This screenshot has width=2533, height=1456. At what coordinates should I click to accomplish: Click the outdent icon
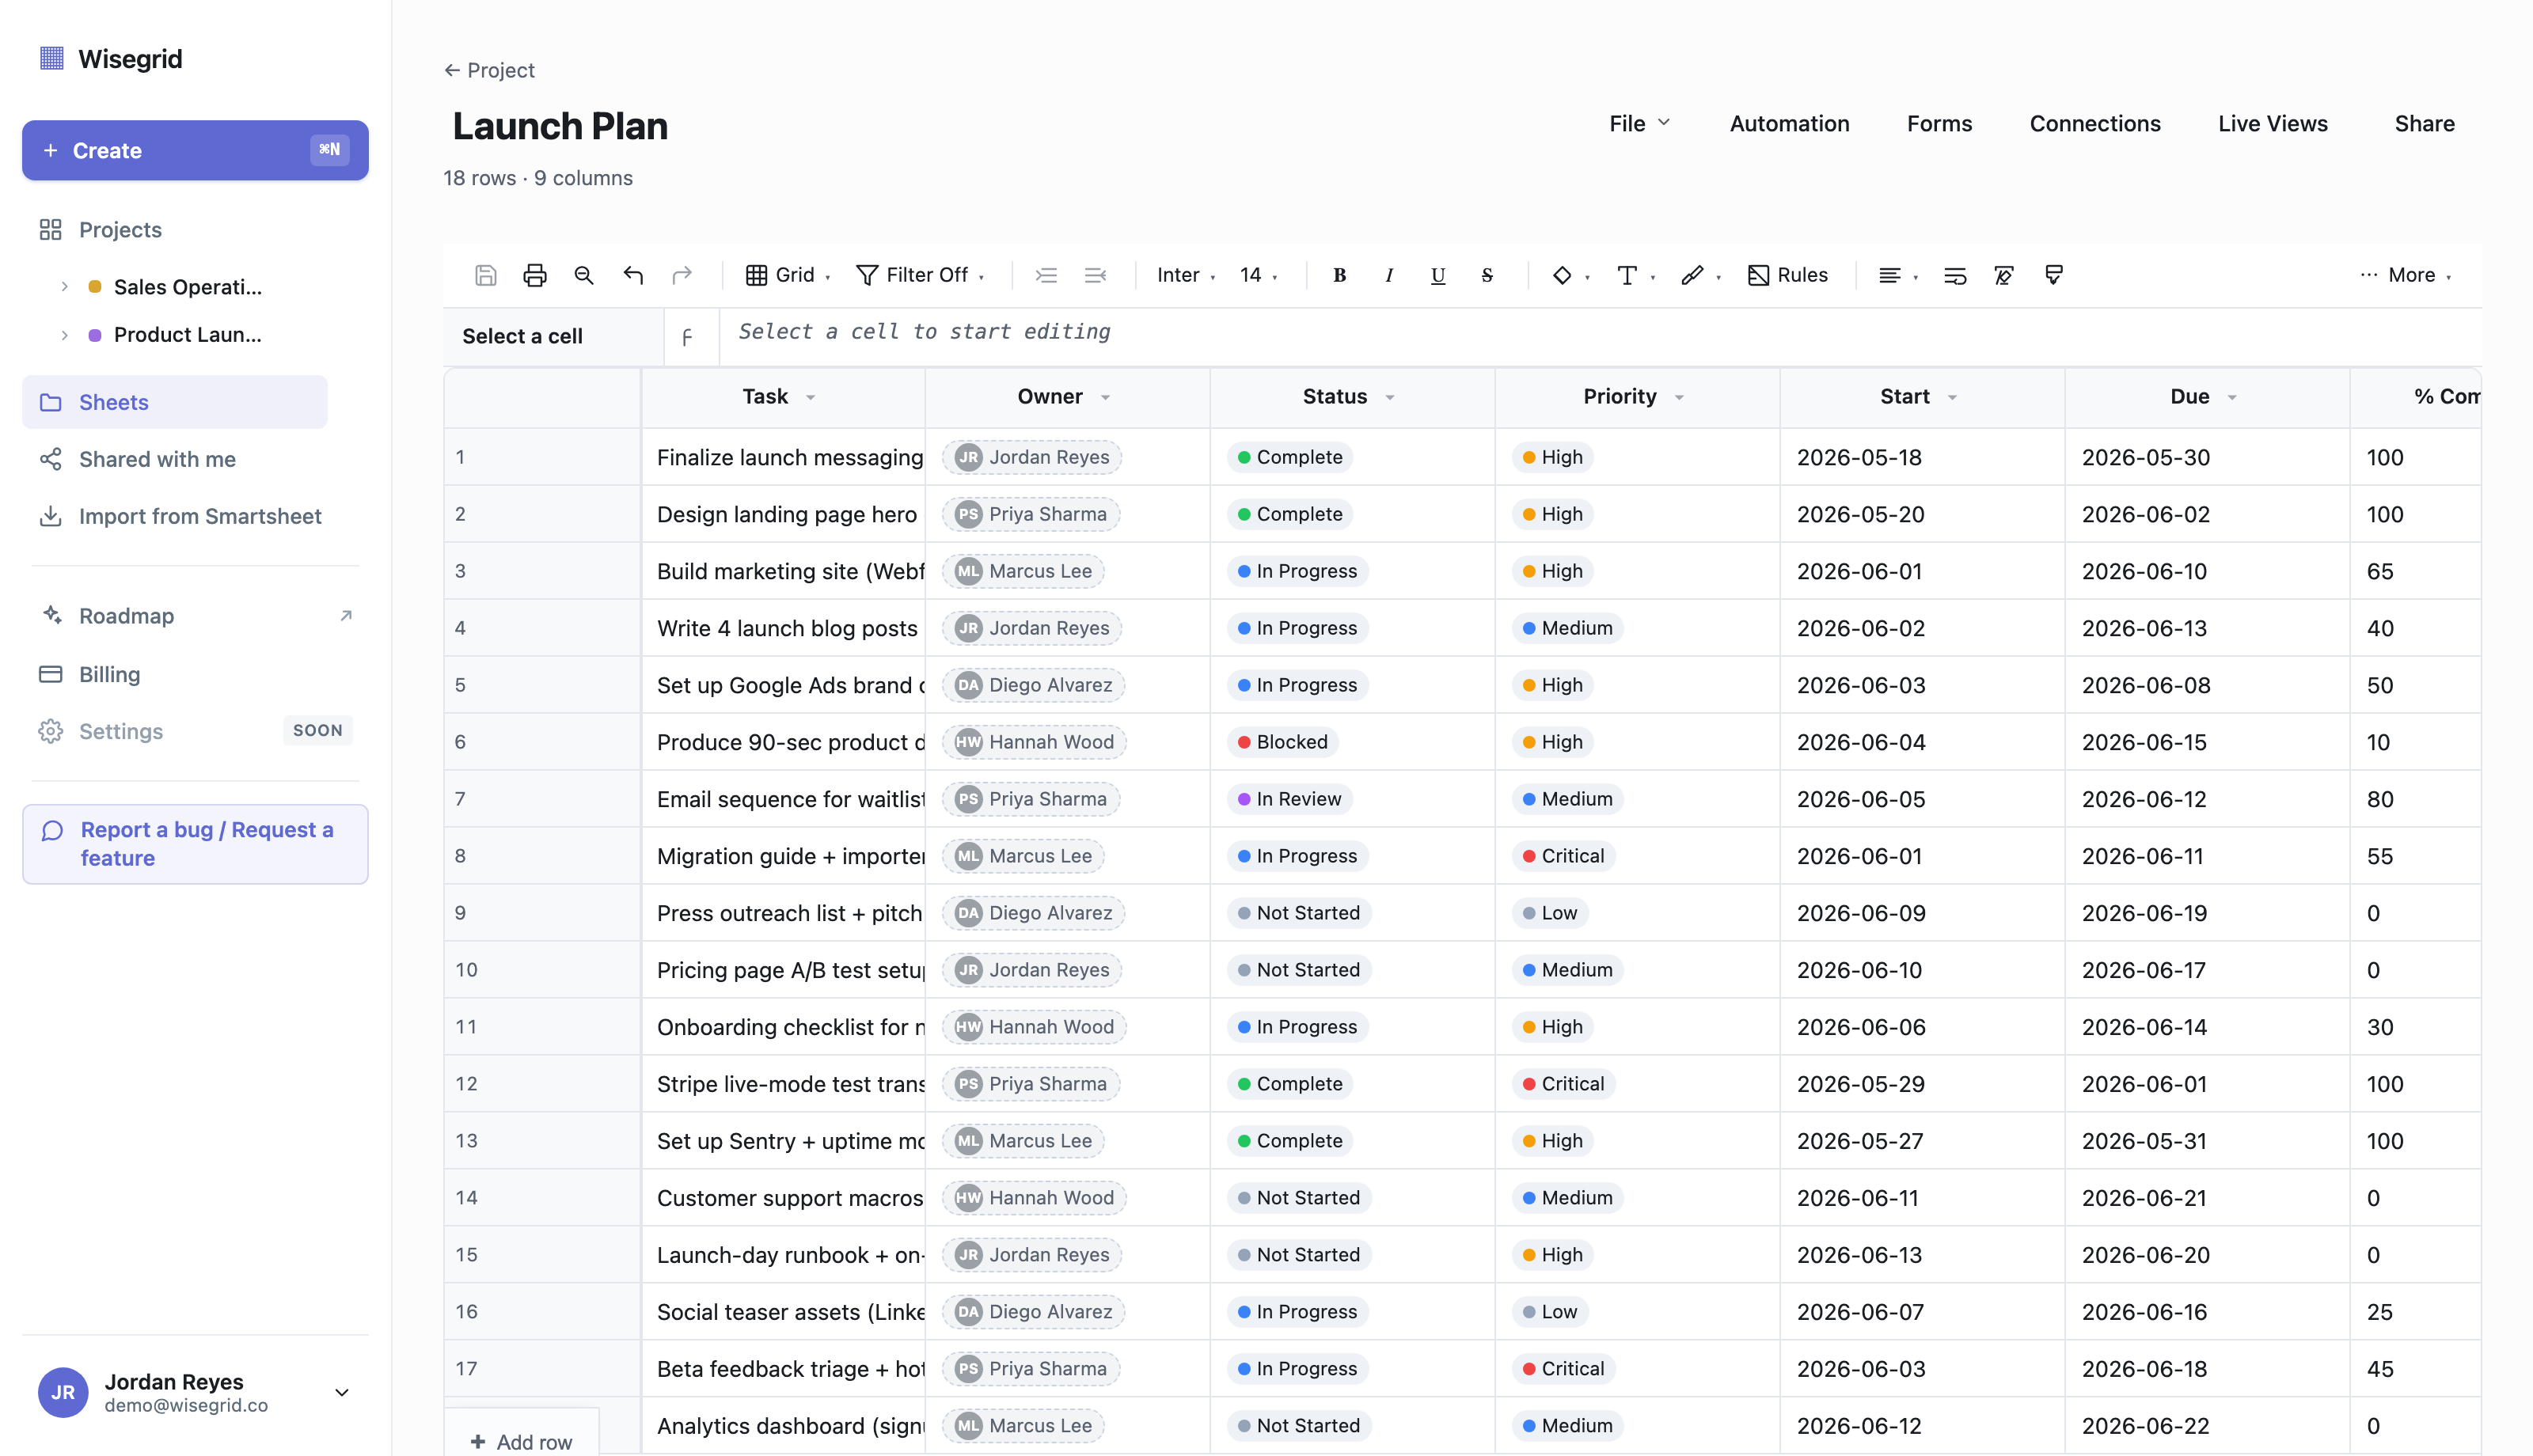tap(1095, 275)
